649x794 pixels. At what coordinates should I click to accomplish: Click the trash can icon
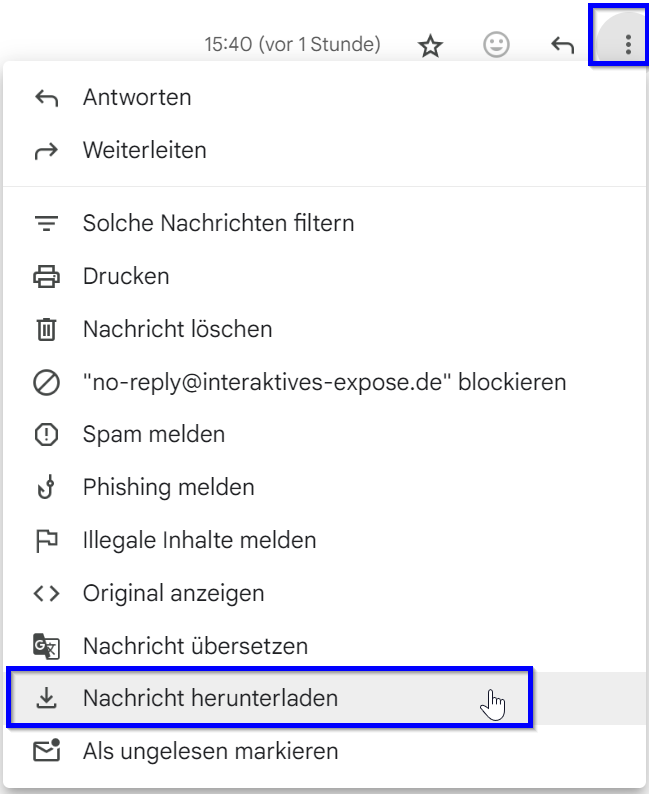[46, 329]
